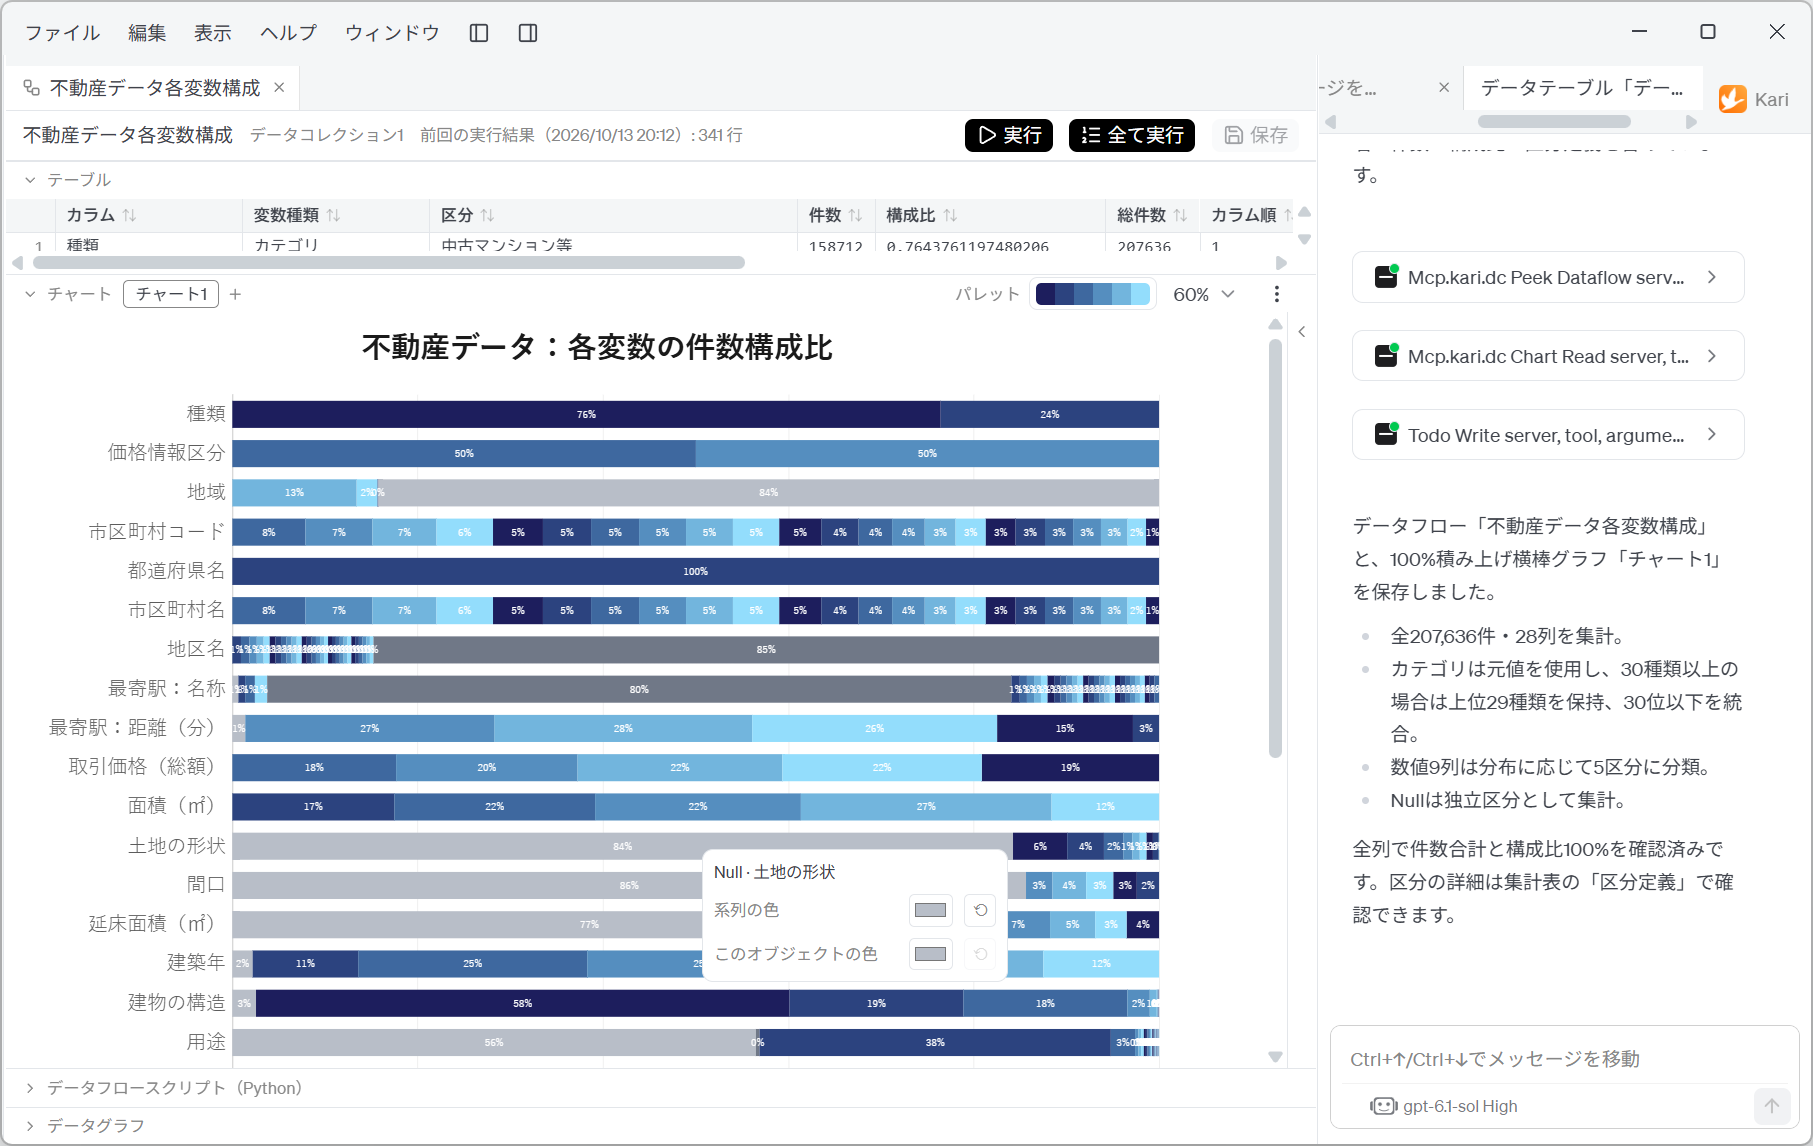Click the dataflow icon on 不動産データ tab
This screenshot has height=1146, width=1813.
point(32,88)
